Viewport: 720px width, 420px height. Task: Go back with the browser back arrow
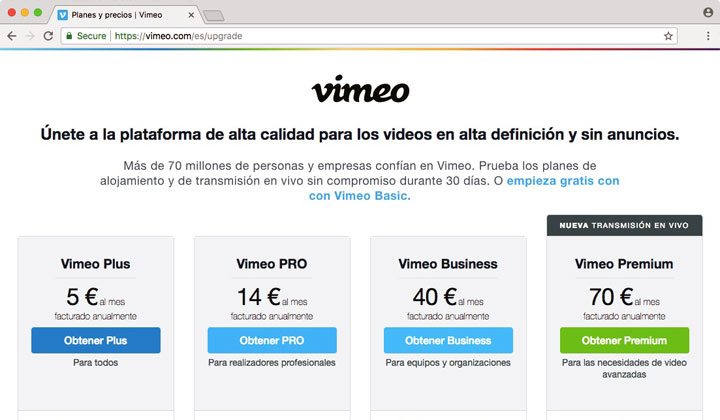[x=11, y=36]
